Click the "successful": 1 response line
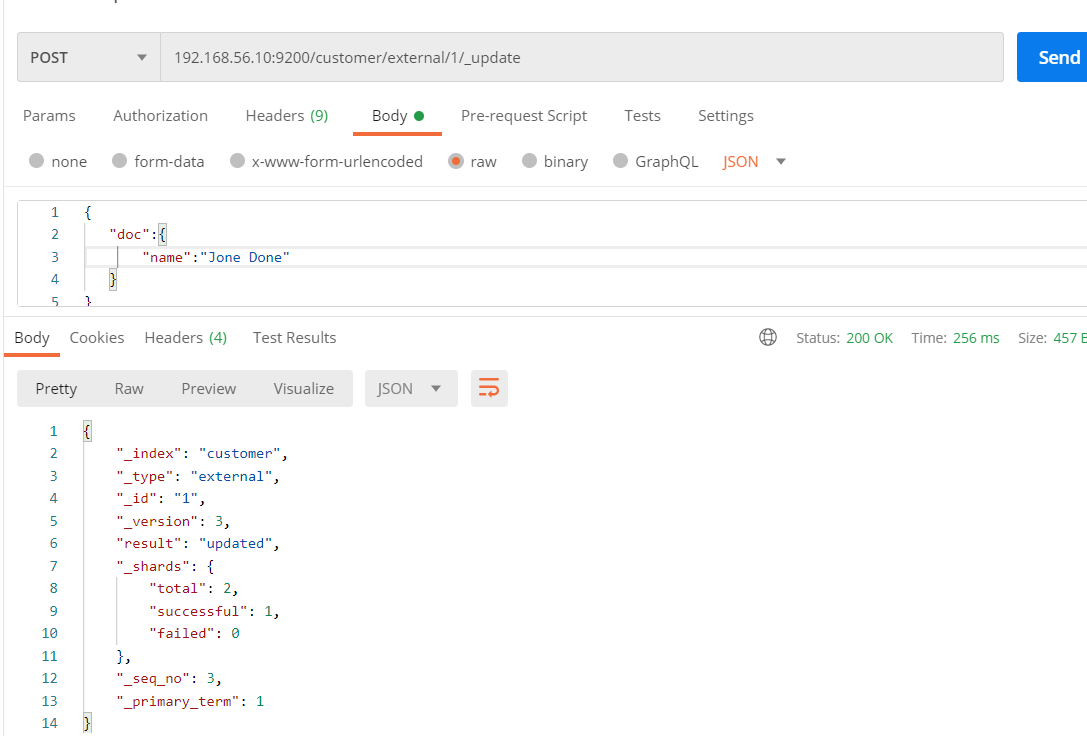1087x736 pixels. [214, 611]
